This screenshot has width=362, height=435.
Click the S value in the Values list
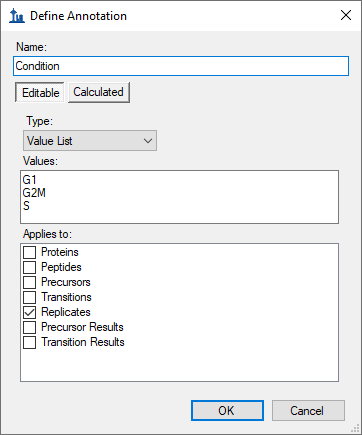point(26,206)
